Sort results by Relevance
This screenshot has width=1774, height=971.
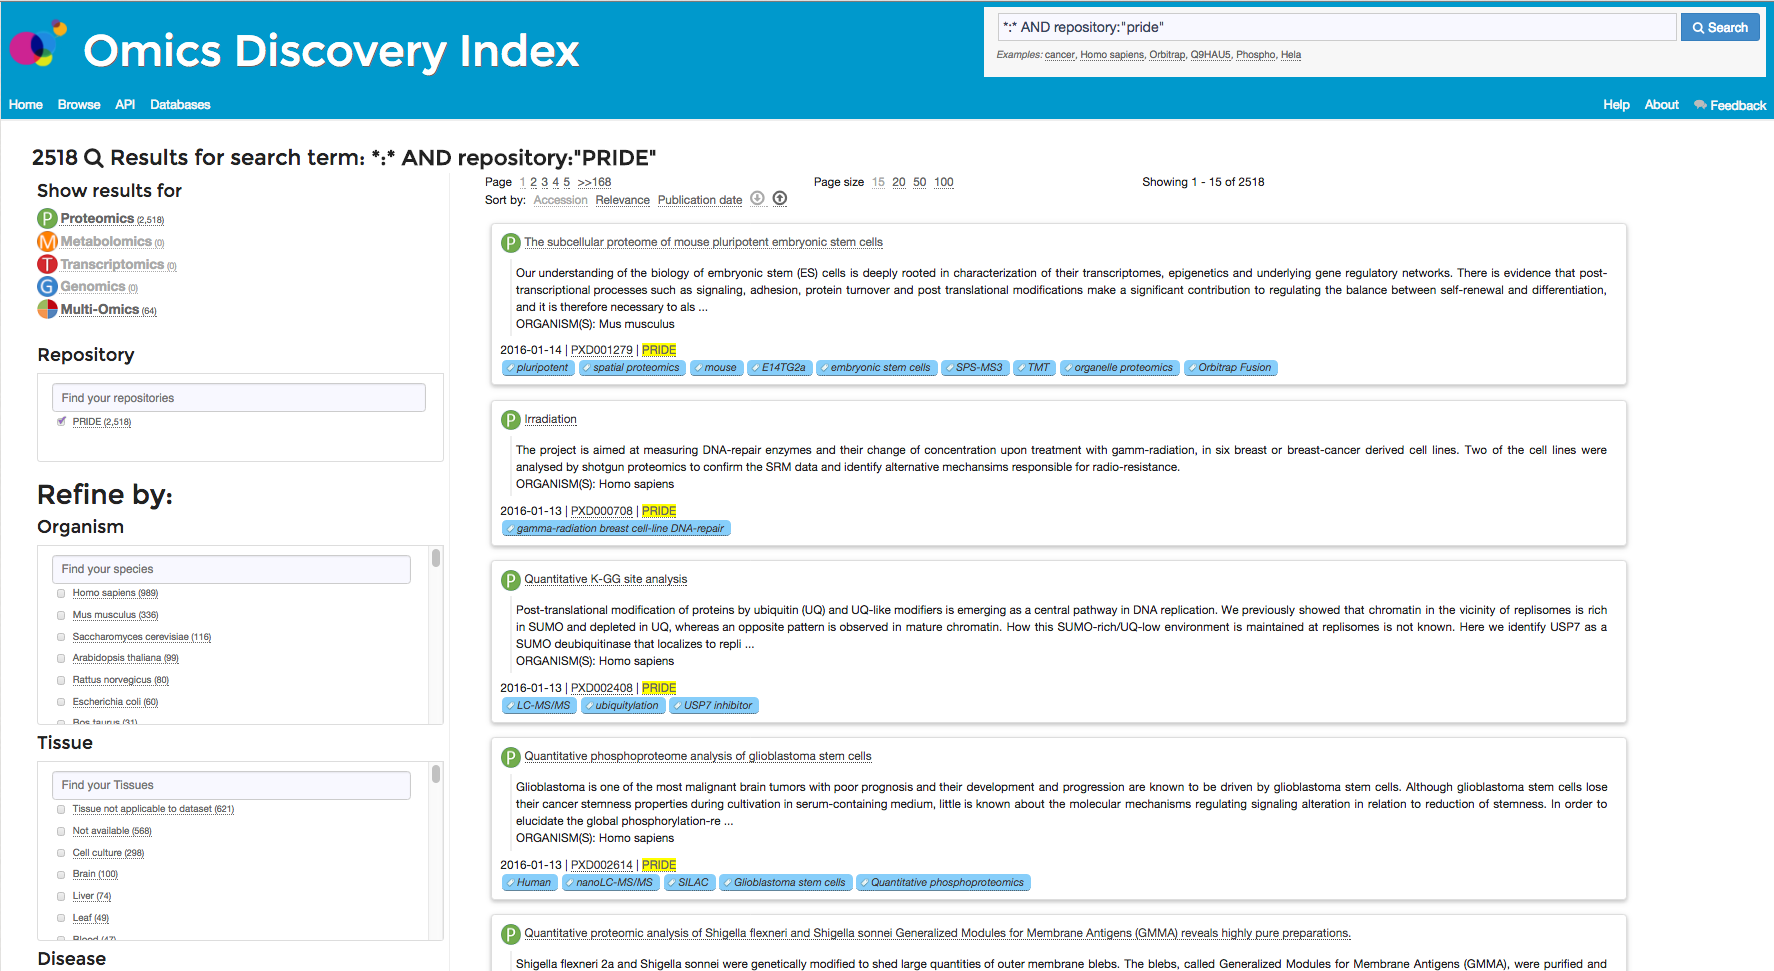pos(623,200)
